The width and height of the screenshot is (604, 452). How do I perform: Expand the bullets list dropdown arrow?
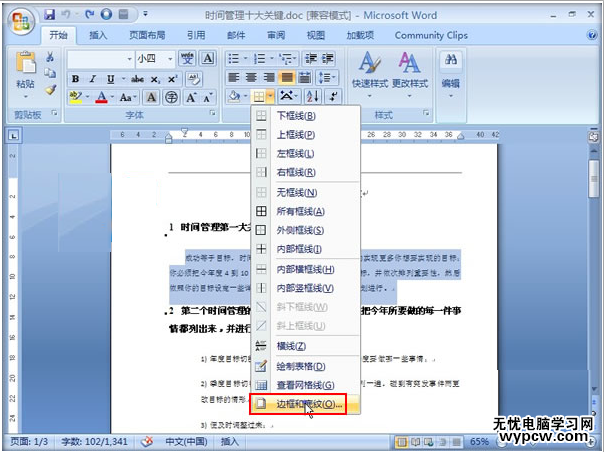click(x=245, y=59)
